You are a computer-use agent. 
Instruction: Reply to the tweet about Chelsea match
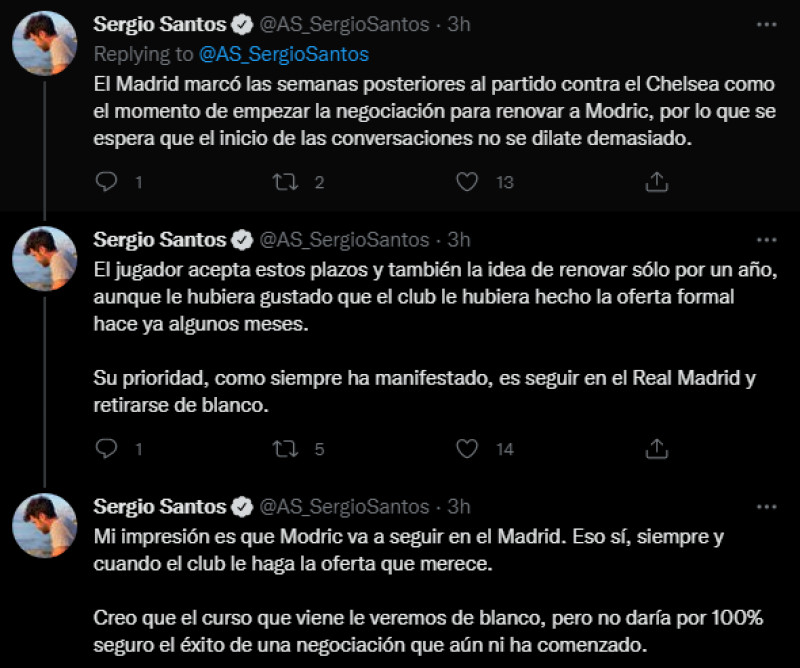pyautogui.click(x=106, y=181)
